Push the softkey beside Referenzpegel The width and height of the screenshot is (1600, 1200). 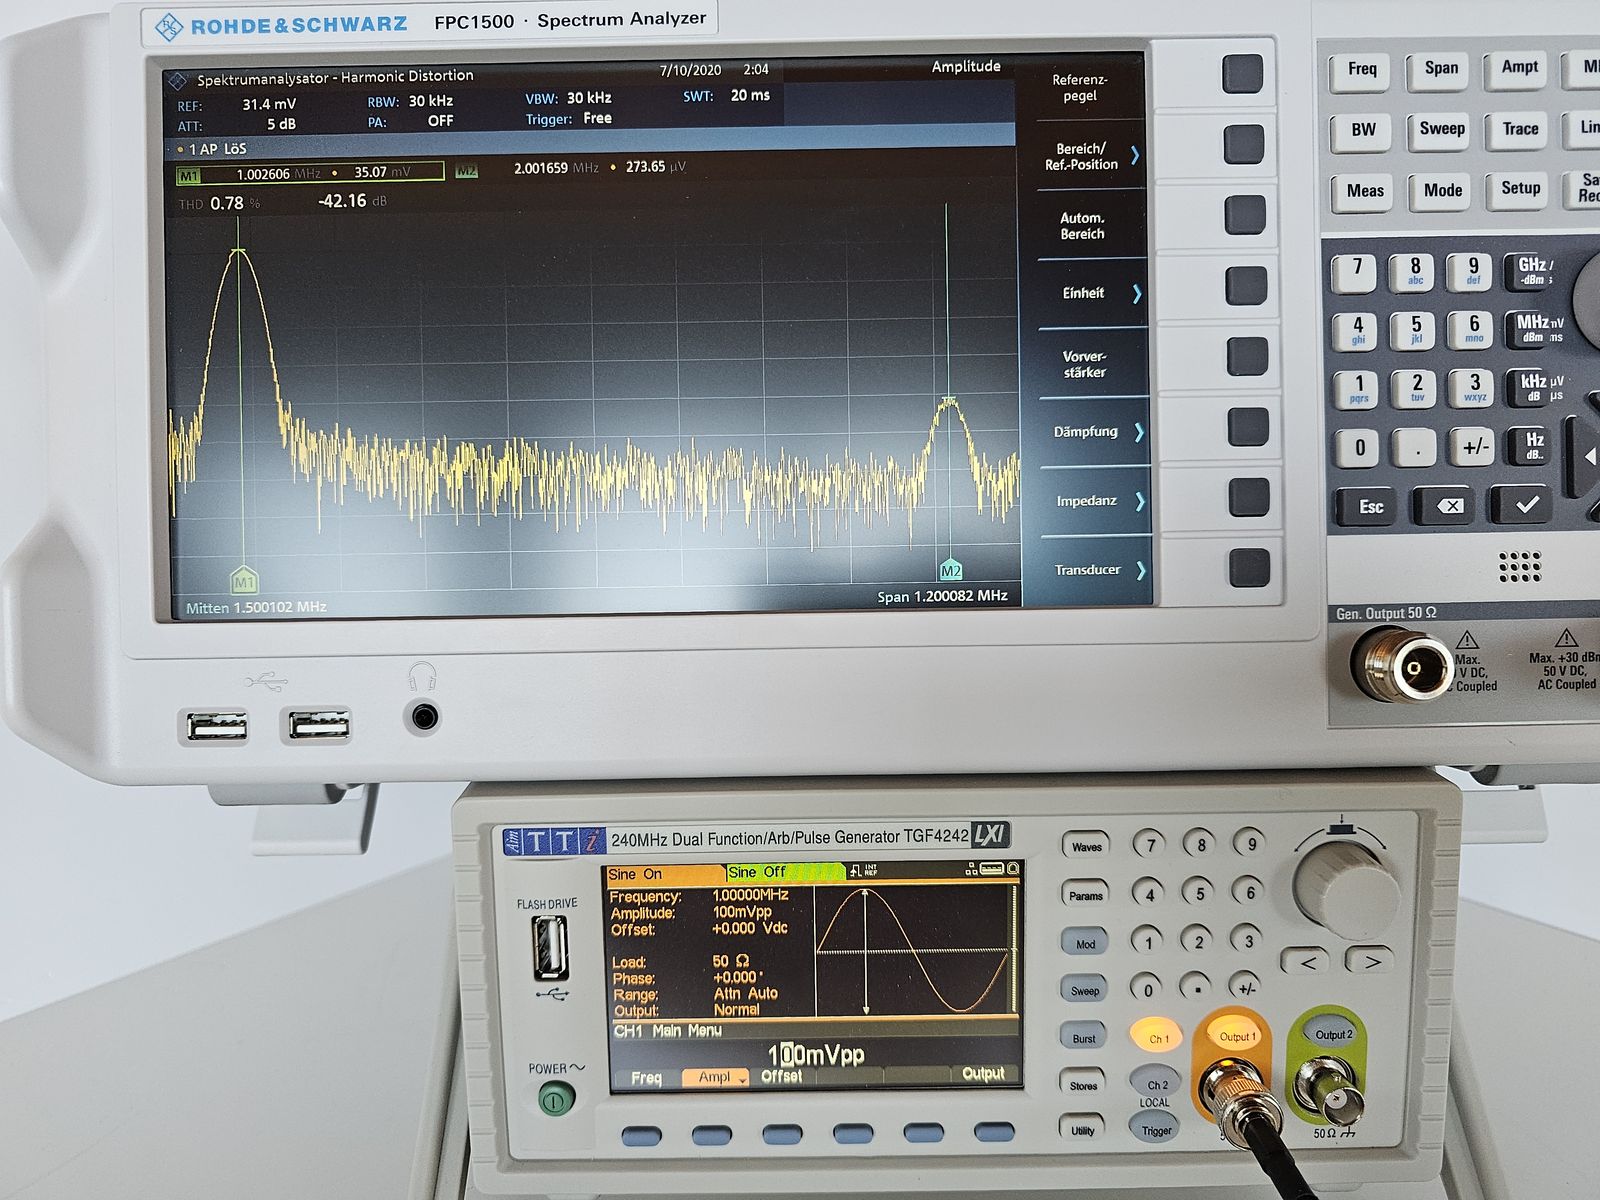pyautogui.click(x=1243, y=73)
